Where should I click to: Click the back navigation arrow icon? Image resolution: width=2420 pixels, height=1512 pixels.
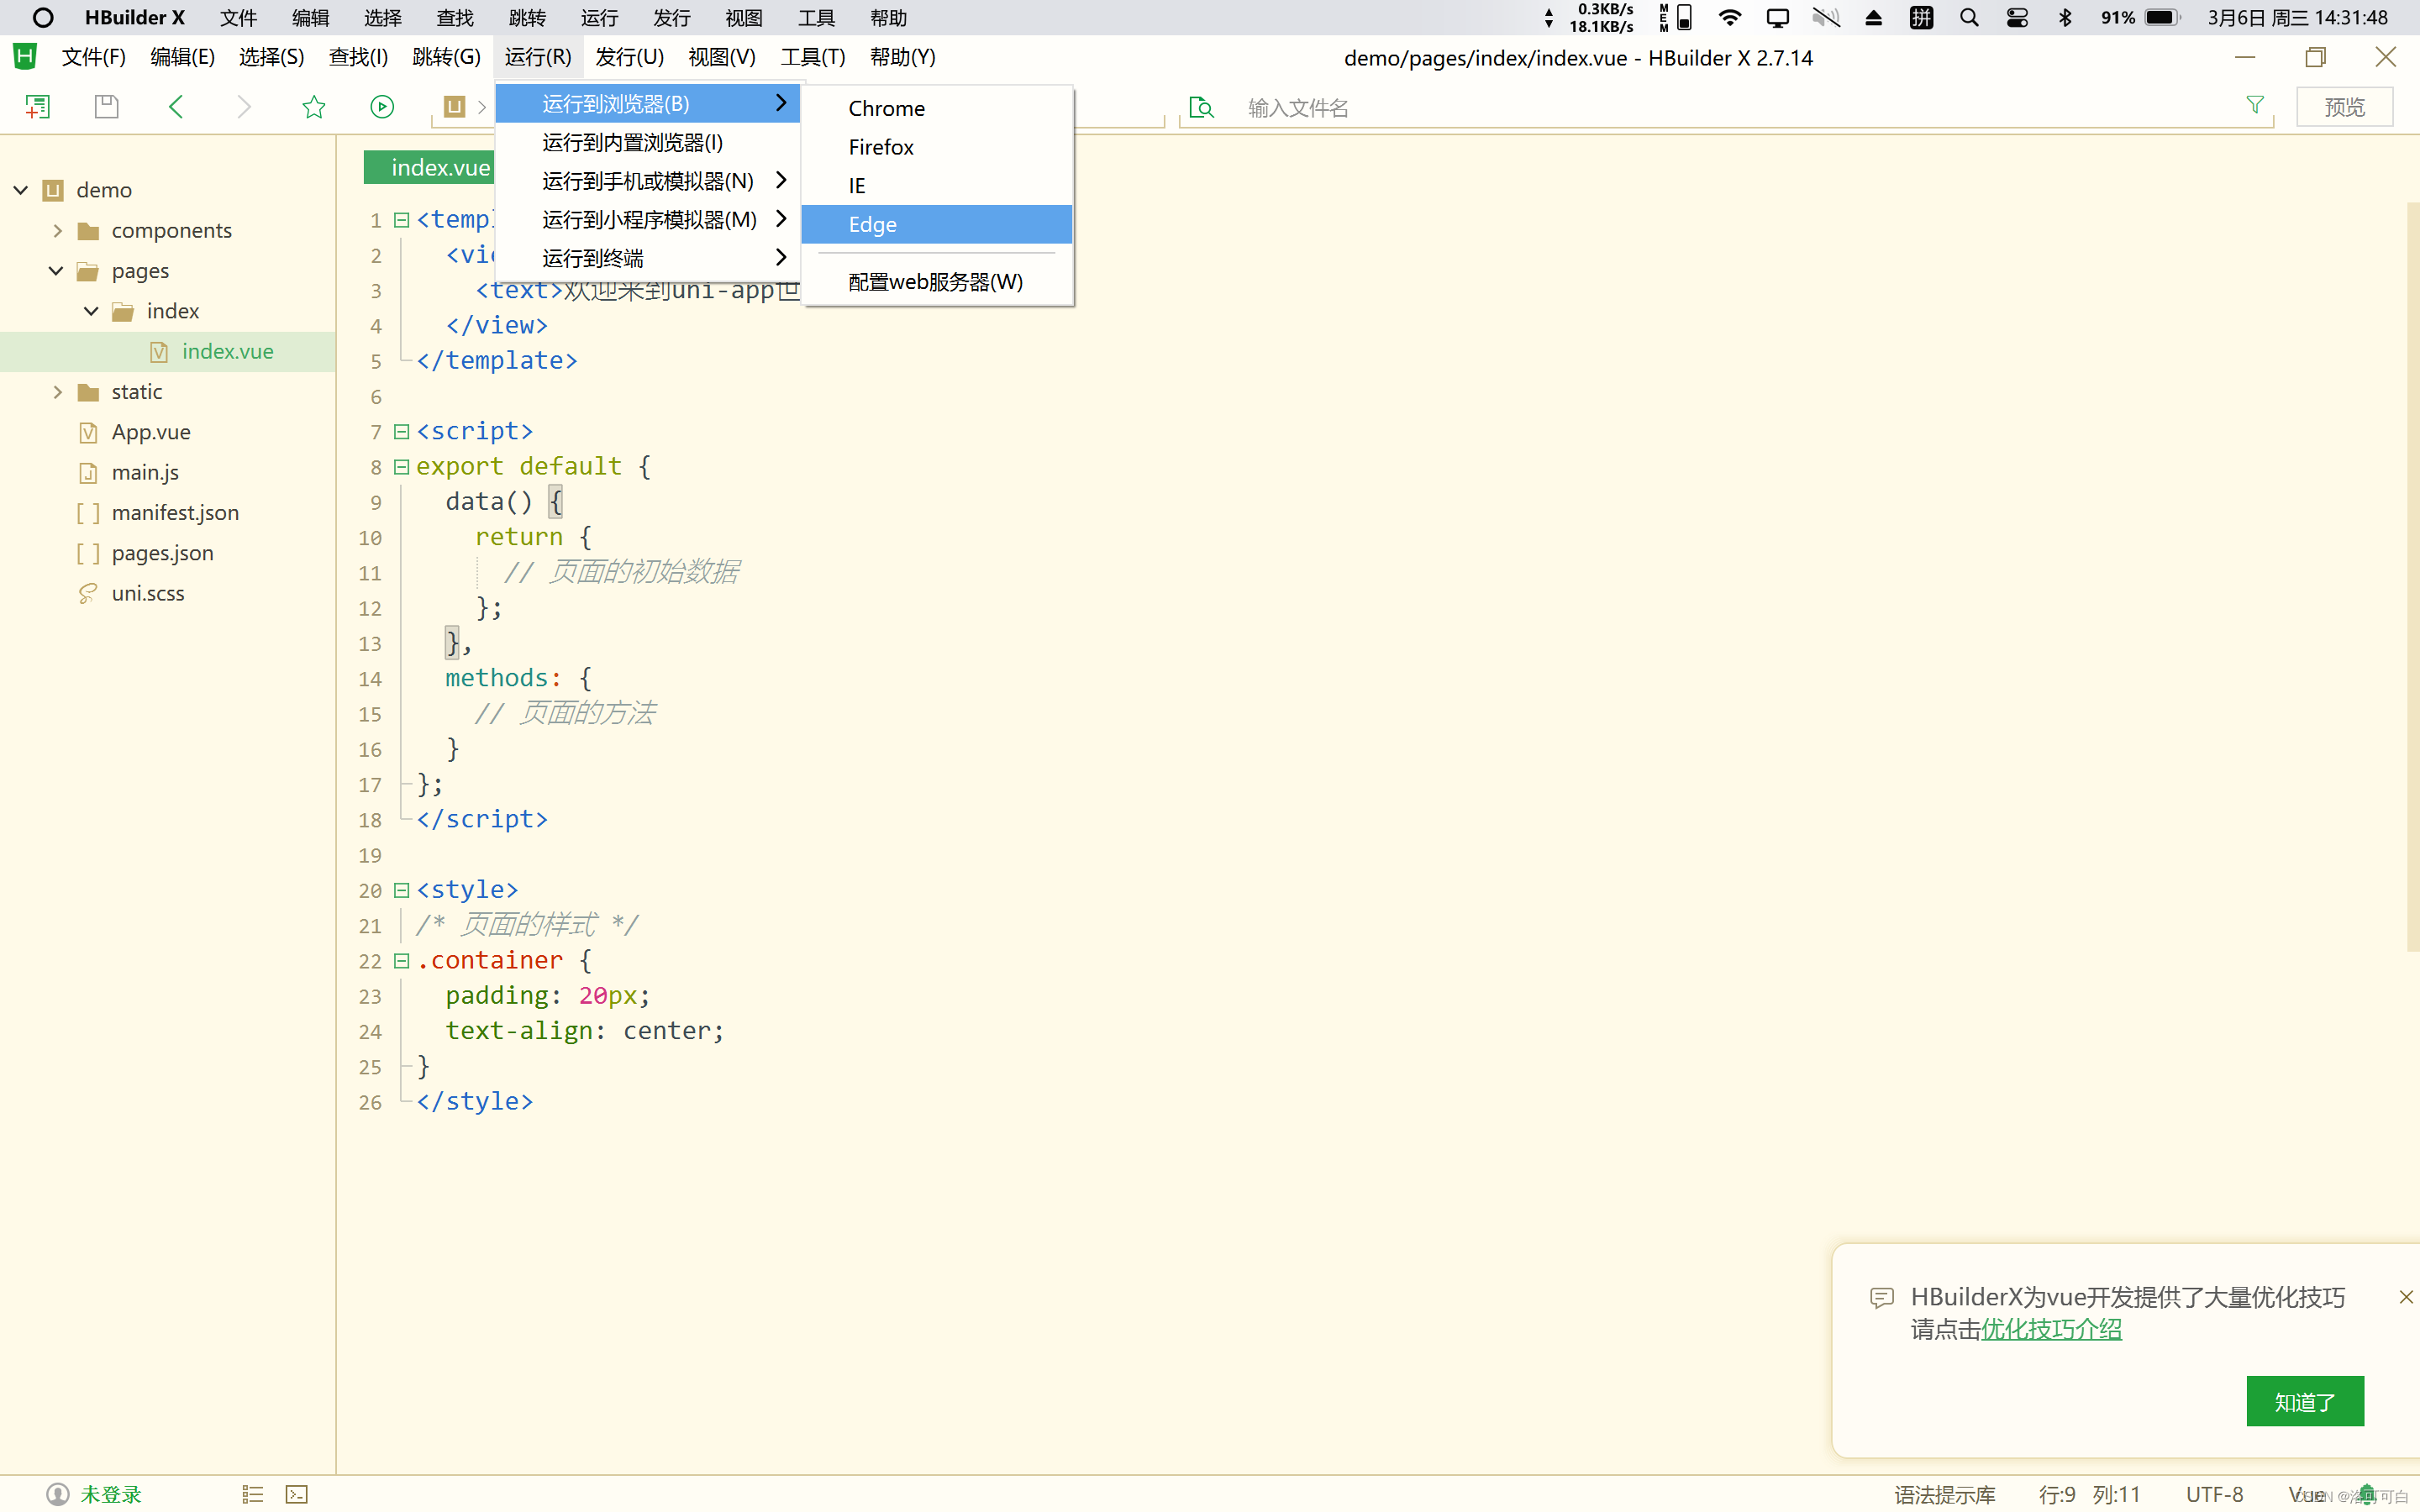176,107
